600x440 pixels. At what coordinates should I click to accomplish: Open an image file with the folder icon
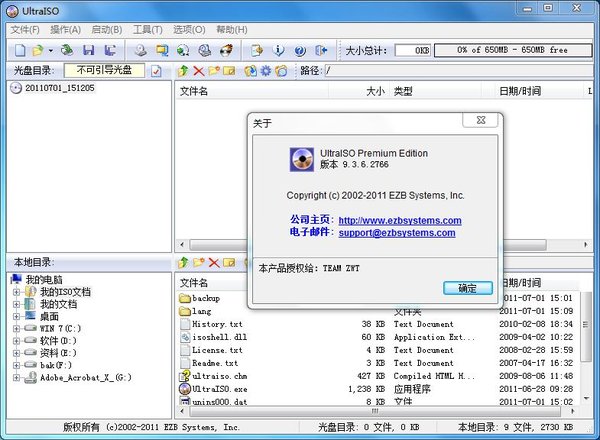(38, 50)
